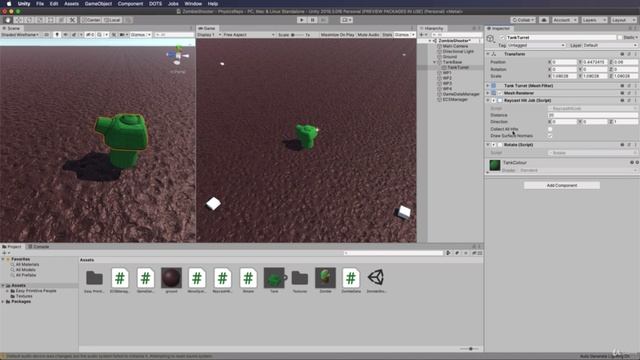
Task: Select GameDataManager in Hierarchy
Action: tap(460, 94)
